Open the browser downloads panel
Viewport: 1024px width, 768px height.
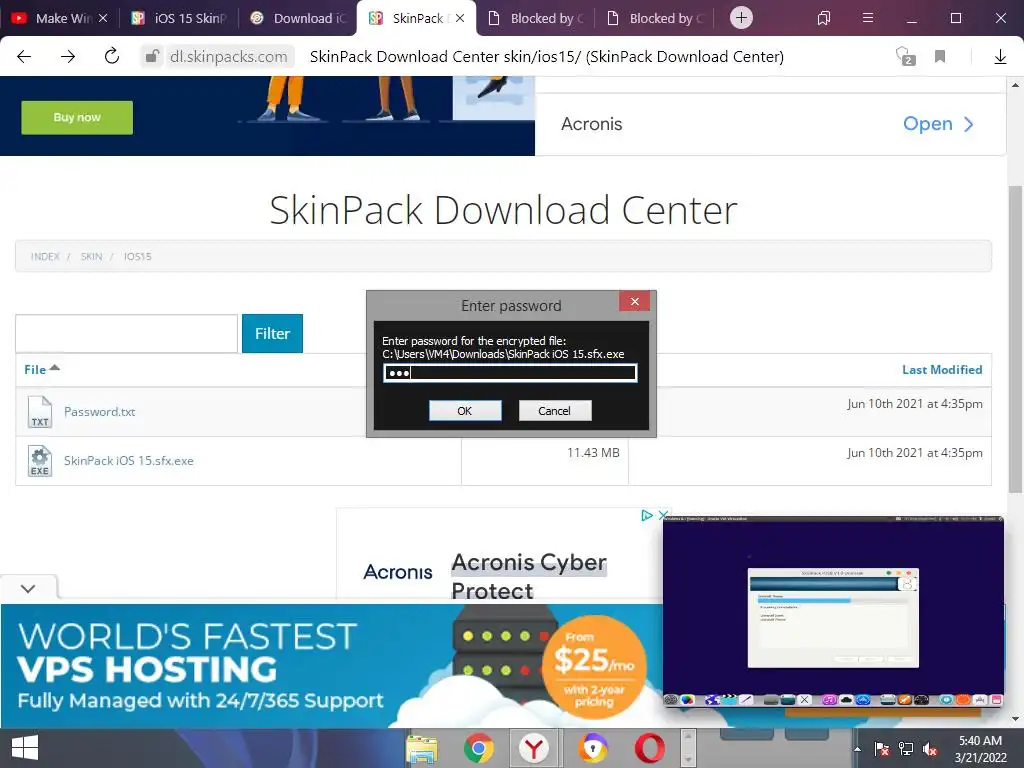tap(1000, 57)
